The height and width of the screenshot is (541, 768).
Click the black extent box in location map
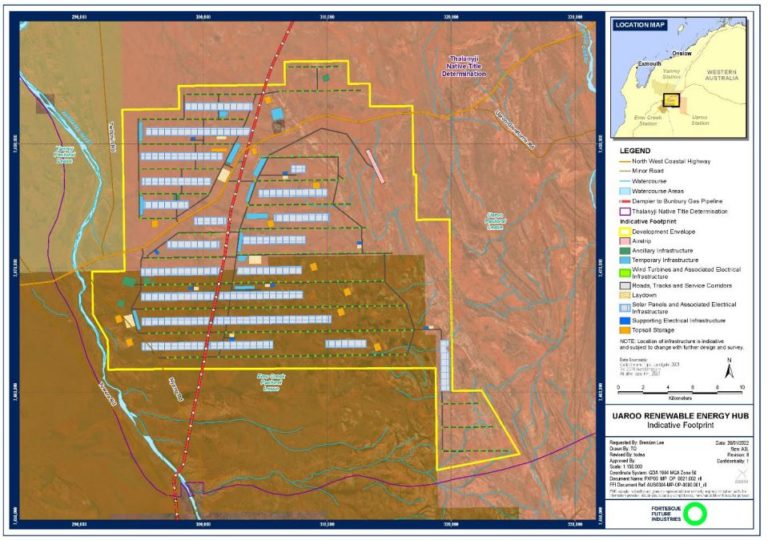coord(671,101)
